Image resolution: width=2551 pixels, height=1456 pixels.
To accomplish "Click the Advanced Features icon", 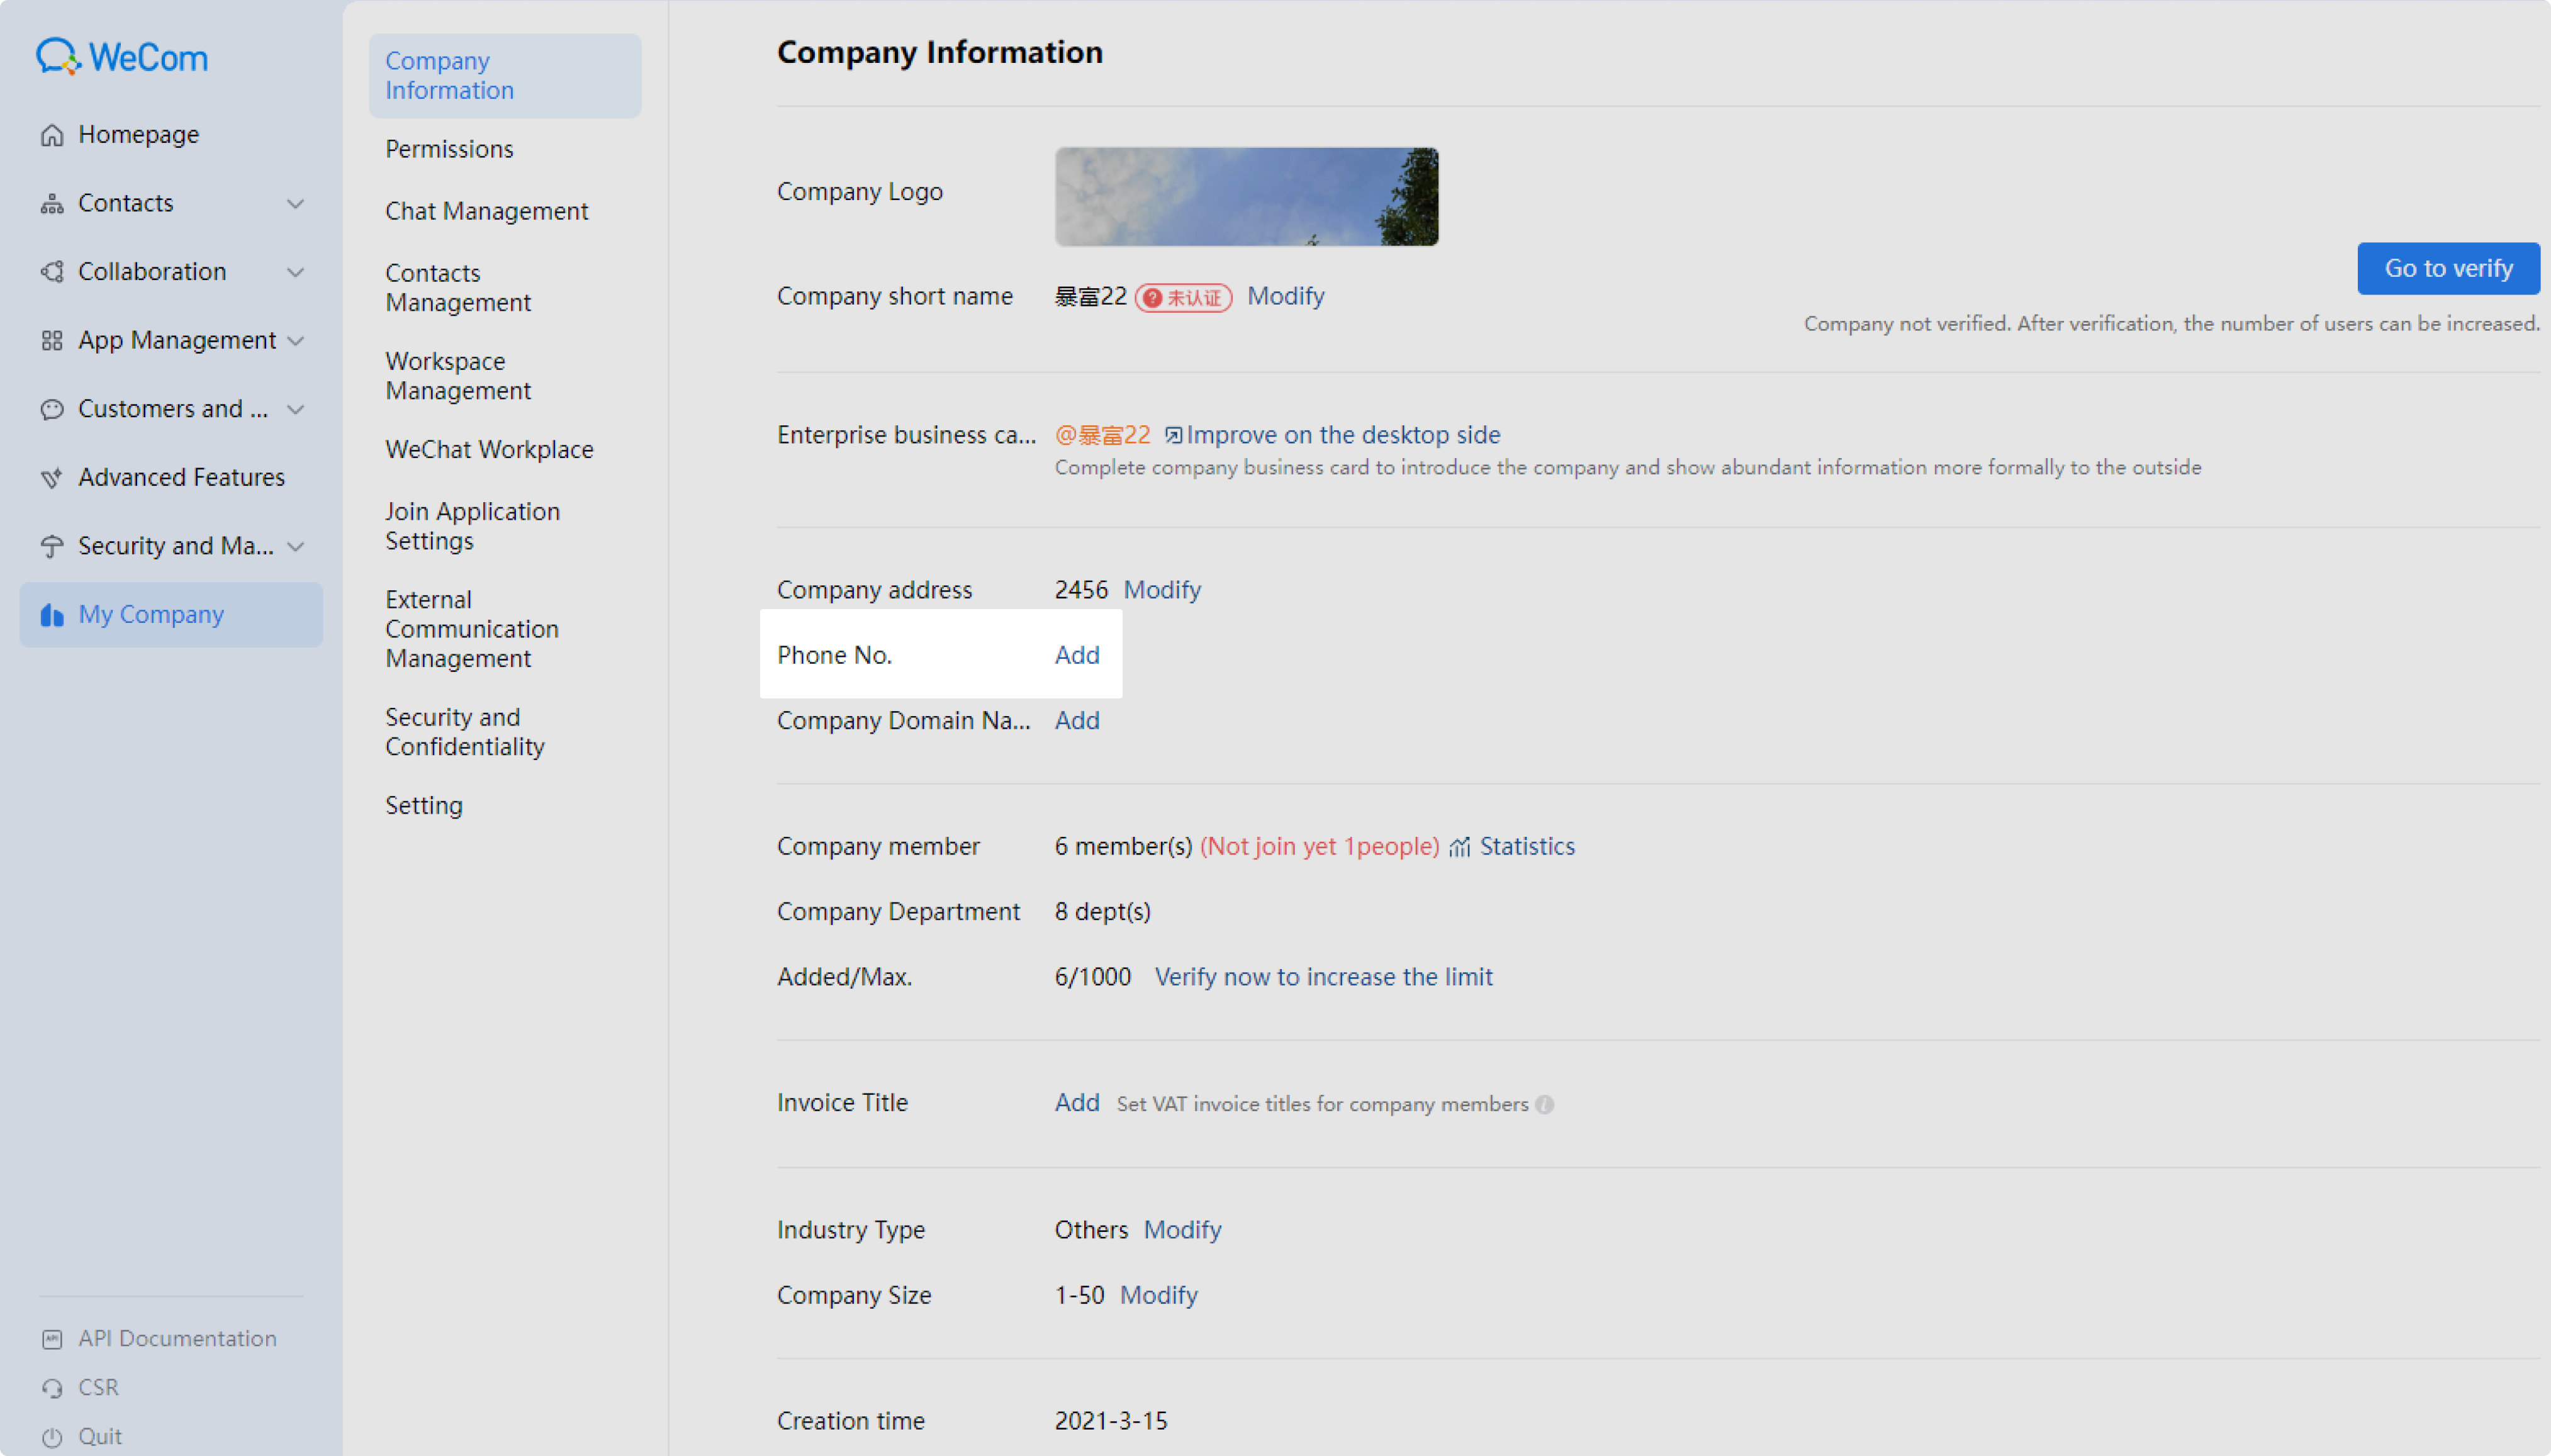I will tap(52, 478).
